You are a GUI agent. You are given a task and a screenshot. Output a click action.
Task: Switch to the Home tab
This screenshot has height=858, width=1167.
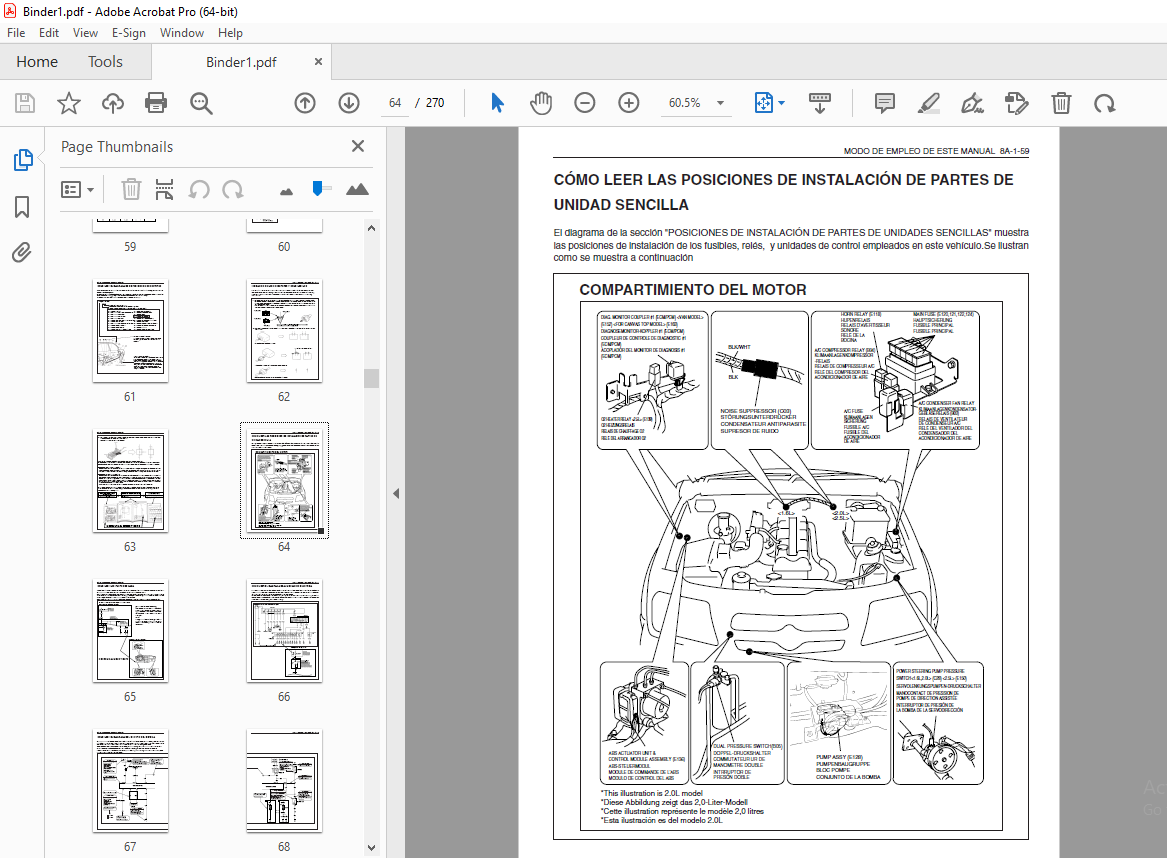(37, 62)
